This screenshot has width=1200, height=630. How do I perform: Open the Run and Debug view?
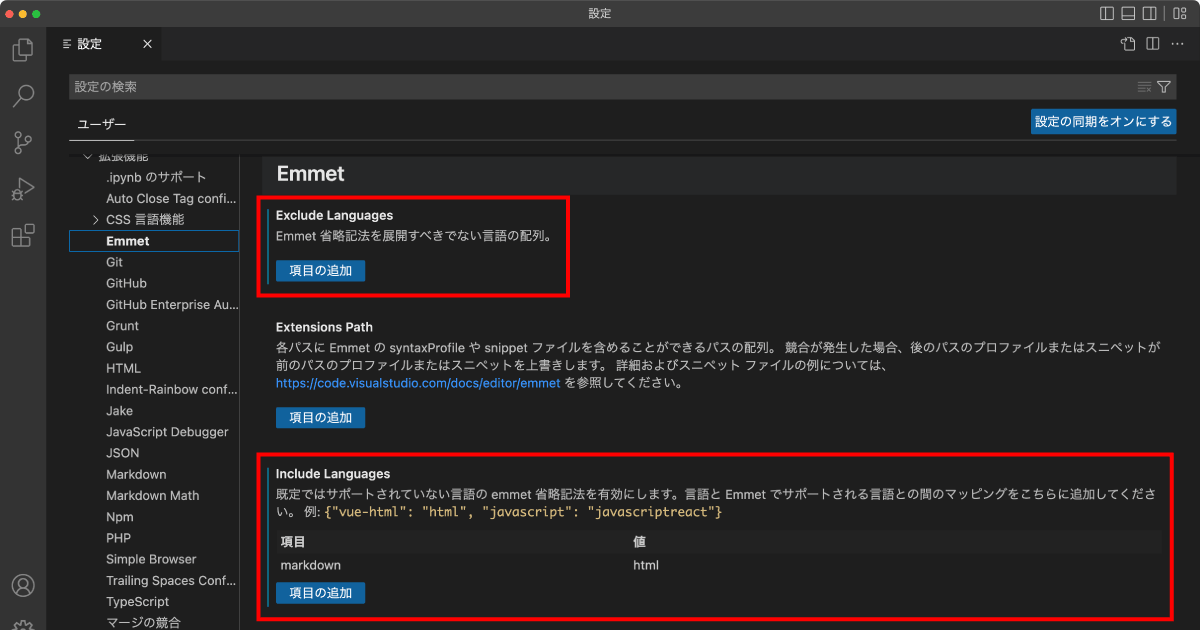(23, 189)
